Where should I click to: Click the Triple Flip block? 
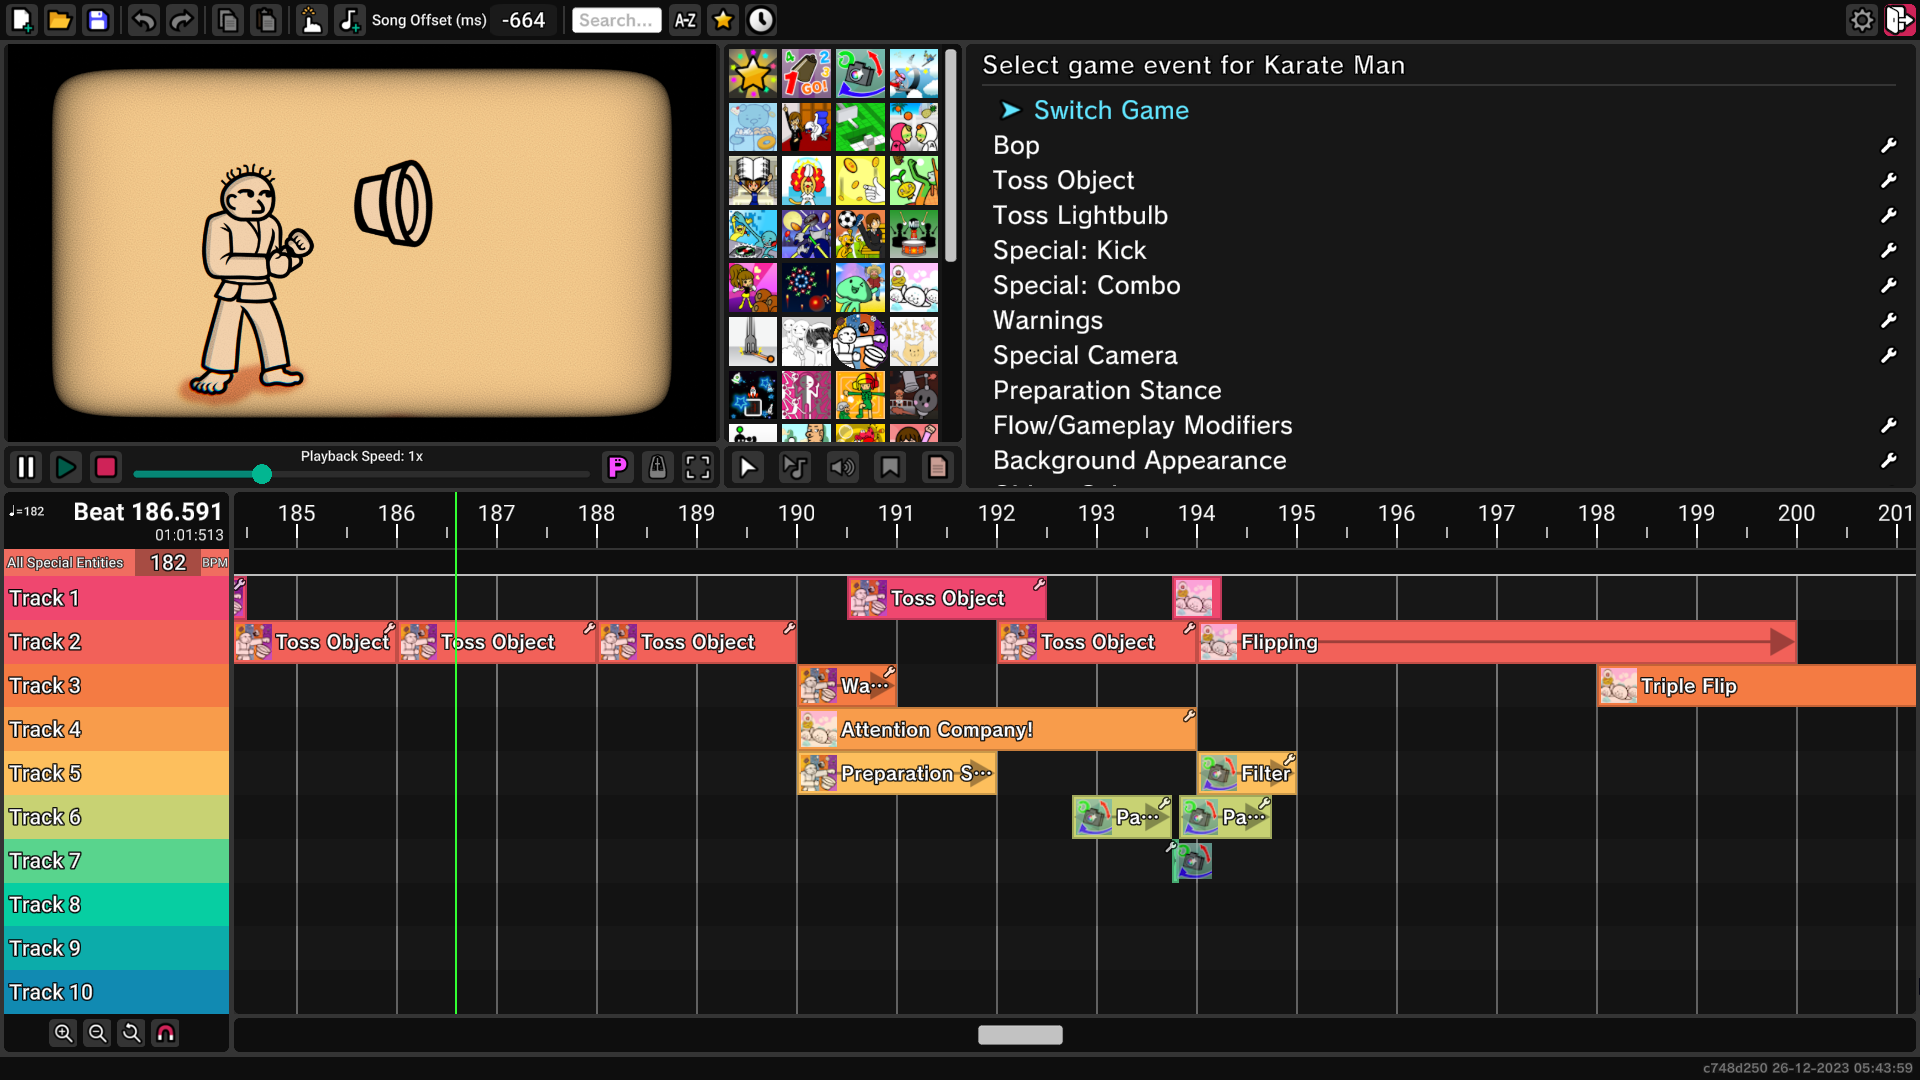coord(1757,686)
